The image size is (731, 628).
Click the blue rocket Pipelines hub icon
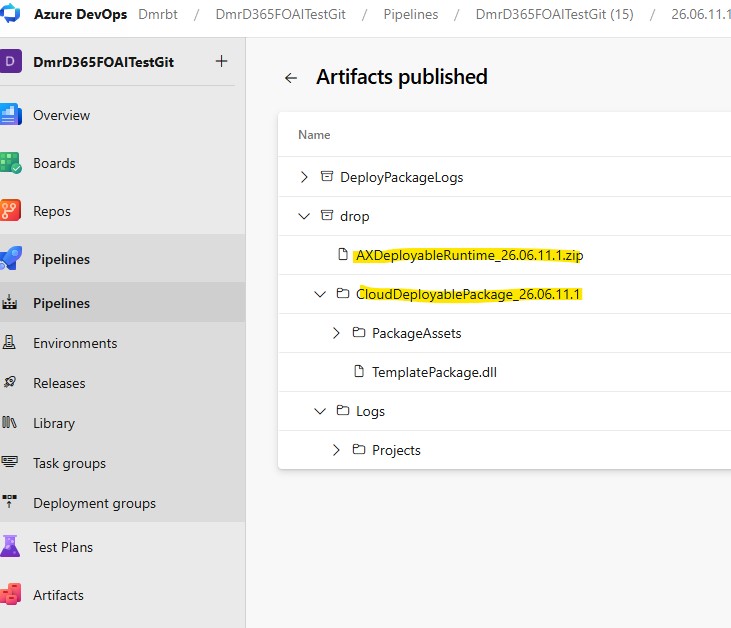10,258
